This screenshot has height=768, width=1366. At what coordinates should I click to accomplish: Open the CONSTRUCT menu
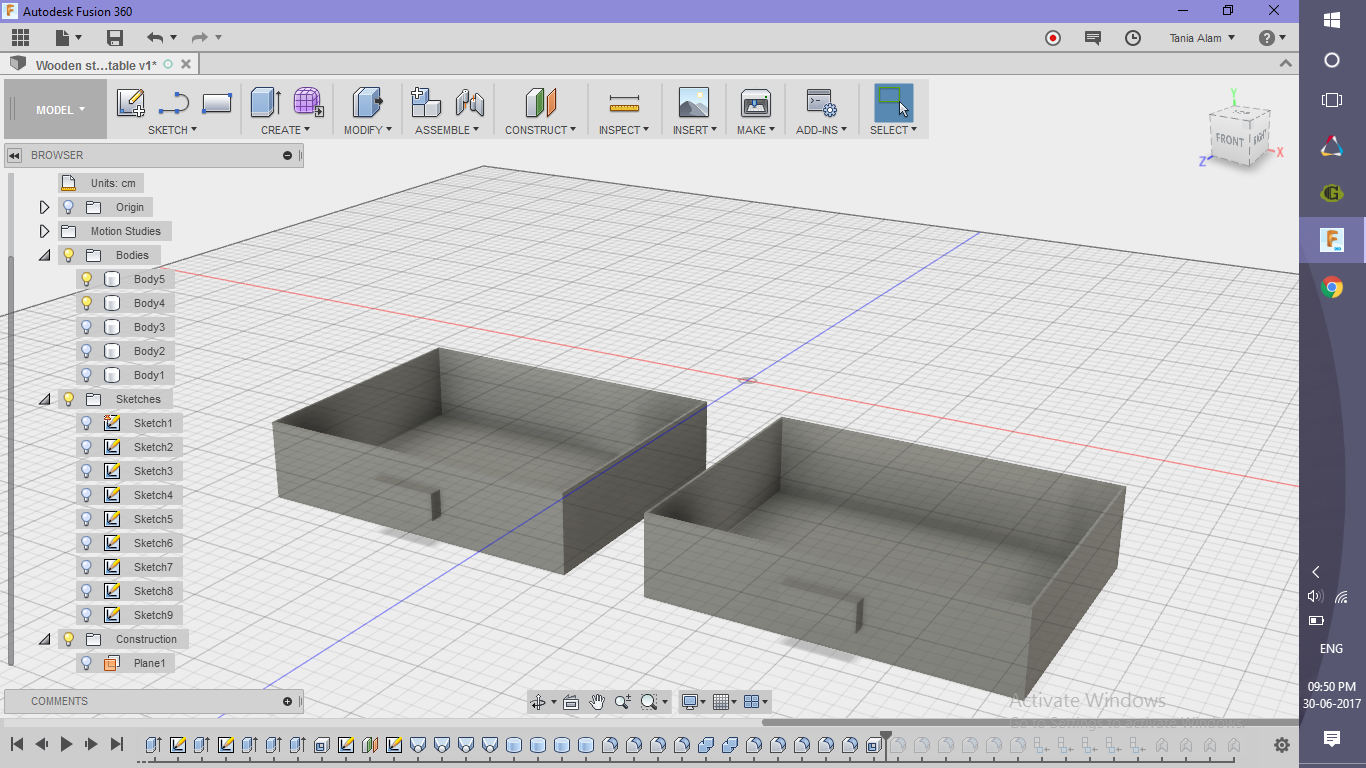pos(540,130)
